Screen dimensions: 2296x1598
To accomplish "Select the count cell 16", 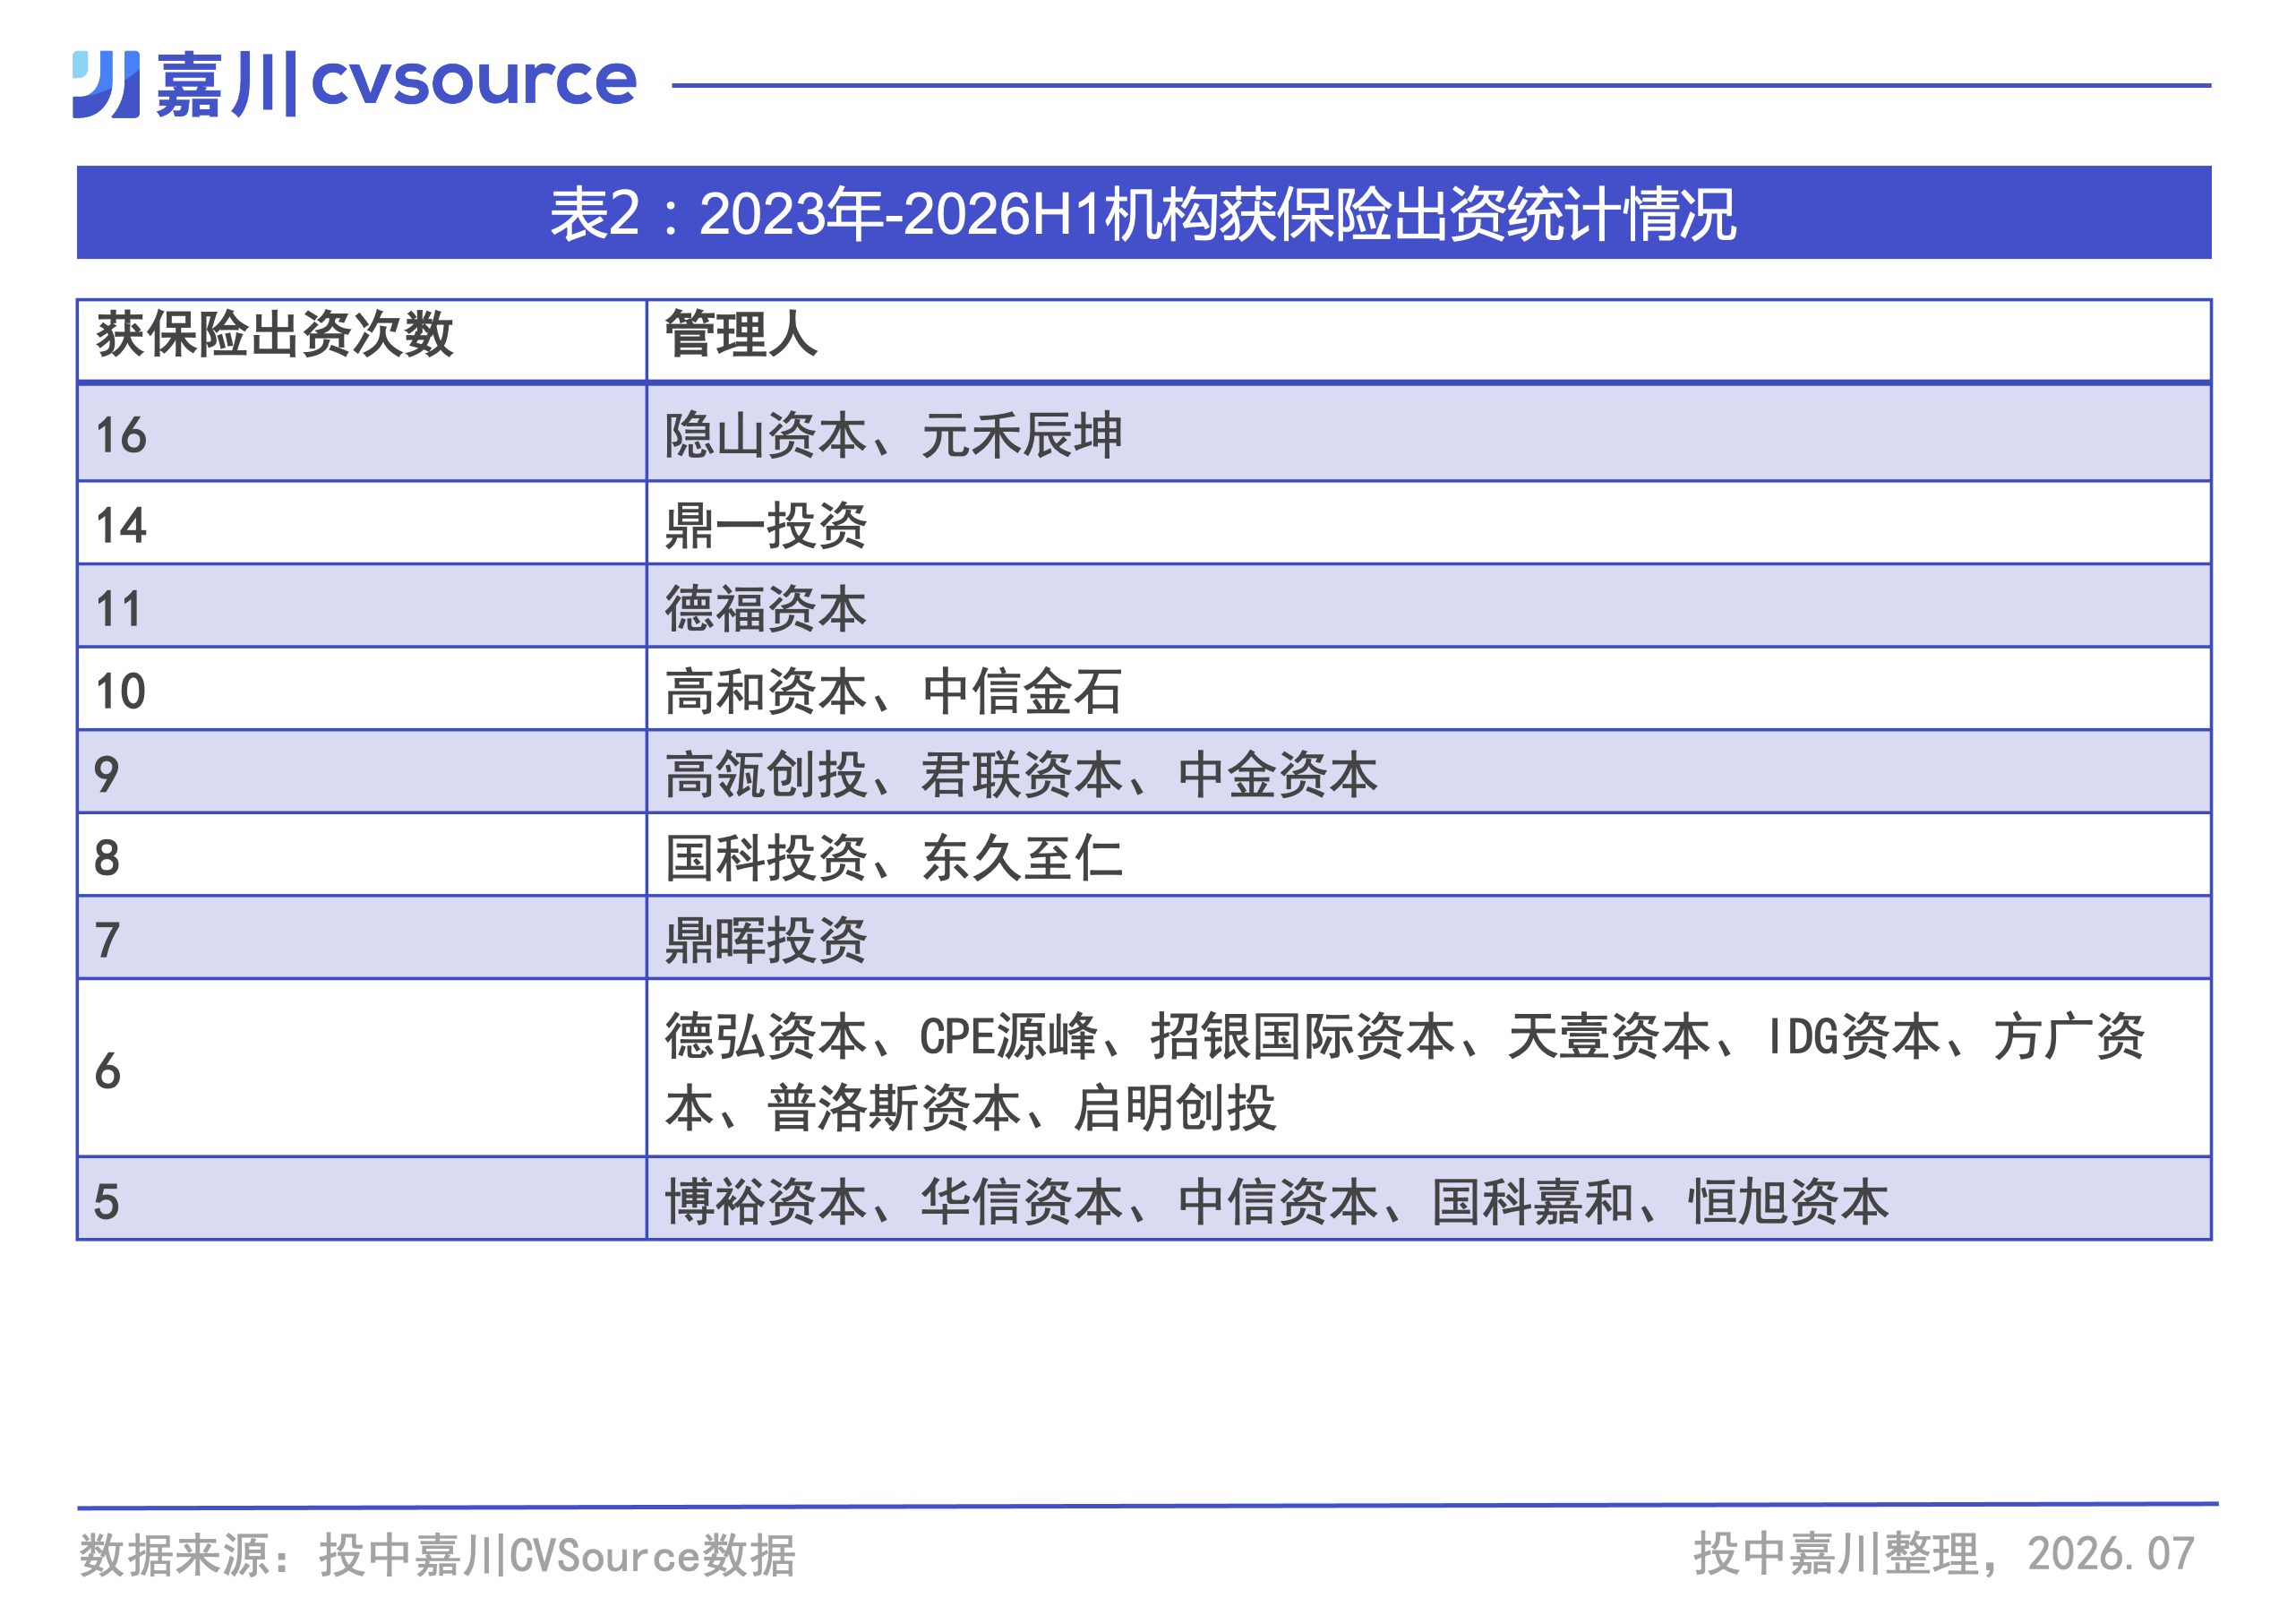I will 361,433.
